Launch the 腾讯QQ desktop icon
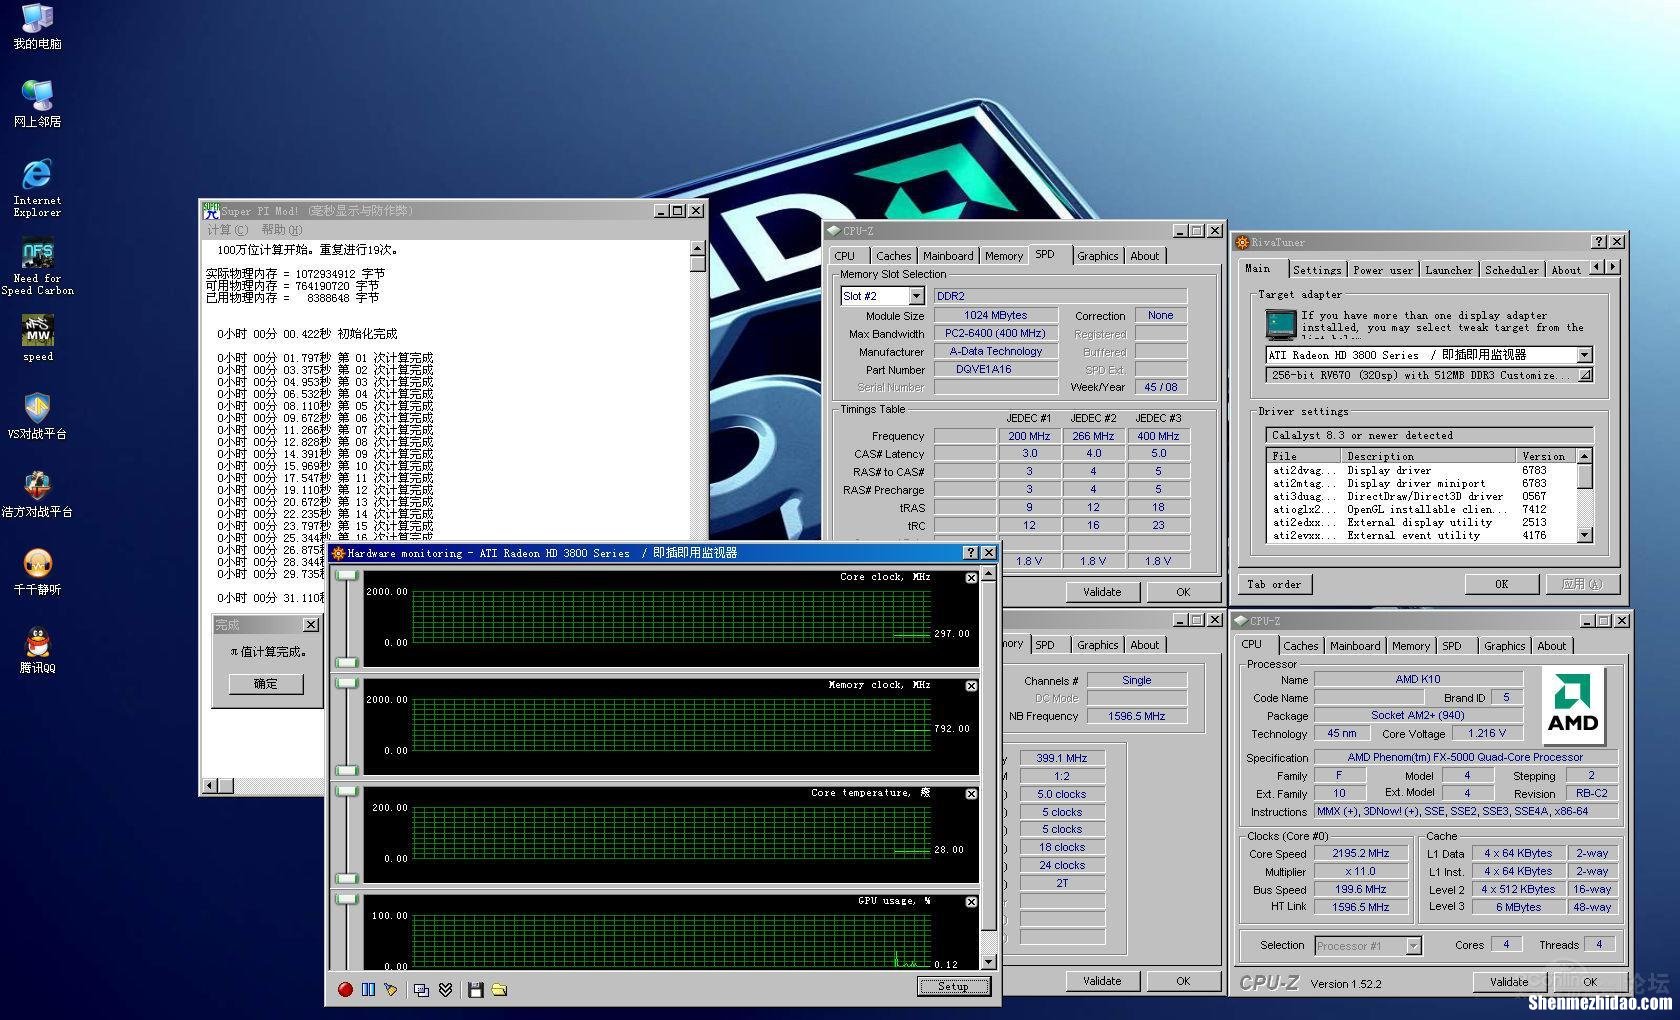Viewport: 1680px width, 1020px height. [x=37, y=650]
